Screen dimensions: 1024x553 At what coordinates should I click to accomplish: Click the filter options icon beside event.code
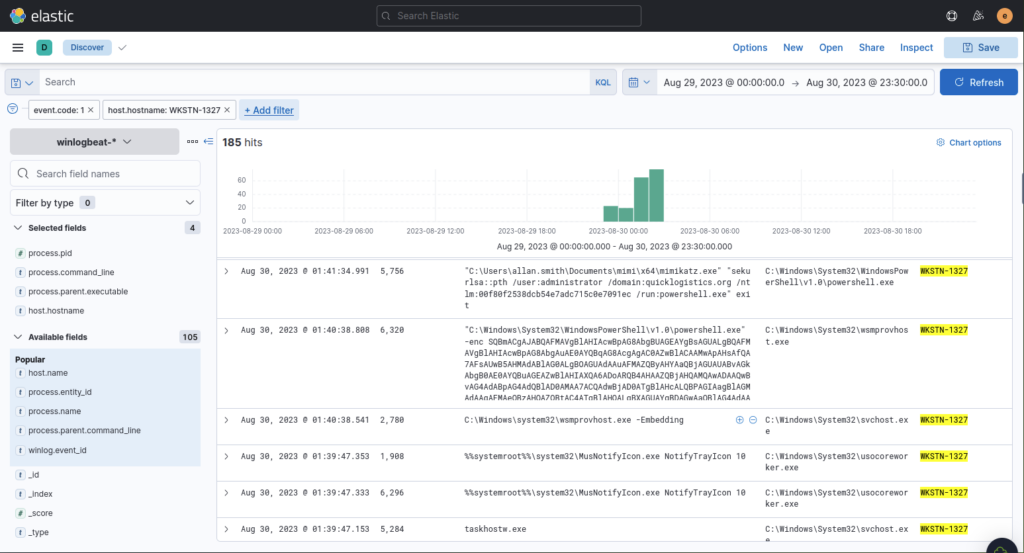[12, 109]
